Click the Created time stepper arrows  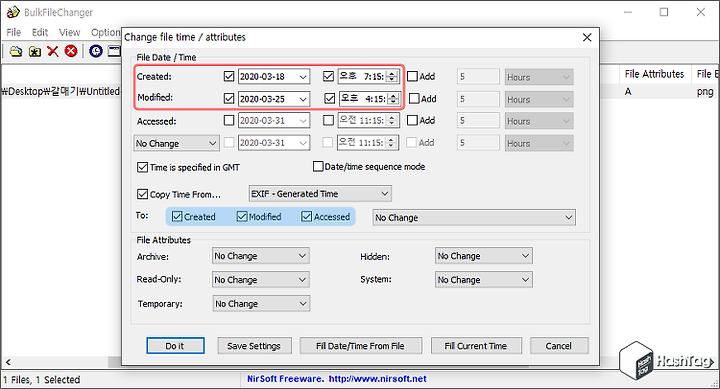tap(392, 77)
